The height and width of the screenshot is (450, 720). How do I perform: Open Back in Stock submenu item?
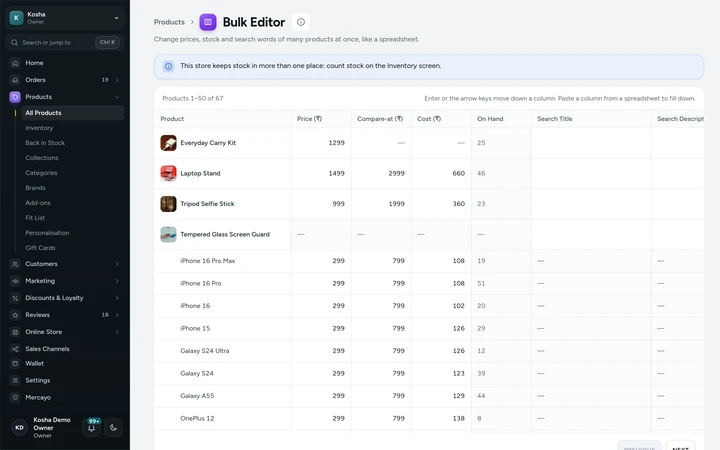point(73,143)
